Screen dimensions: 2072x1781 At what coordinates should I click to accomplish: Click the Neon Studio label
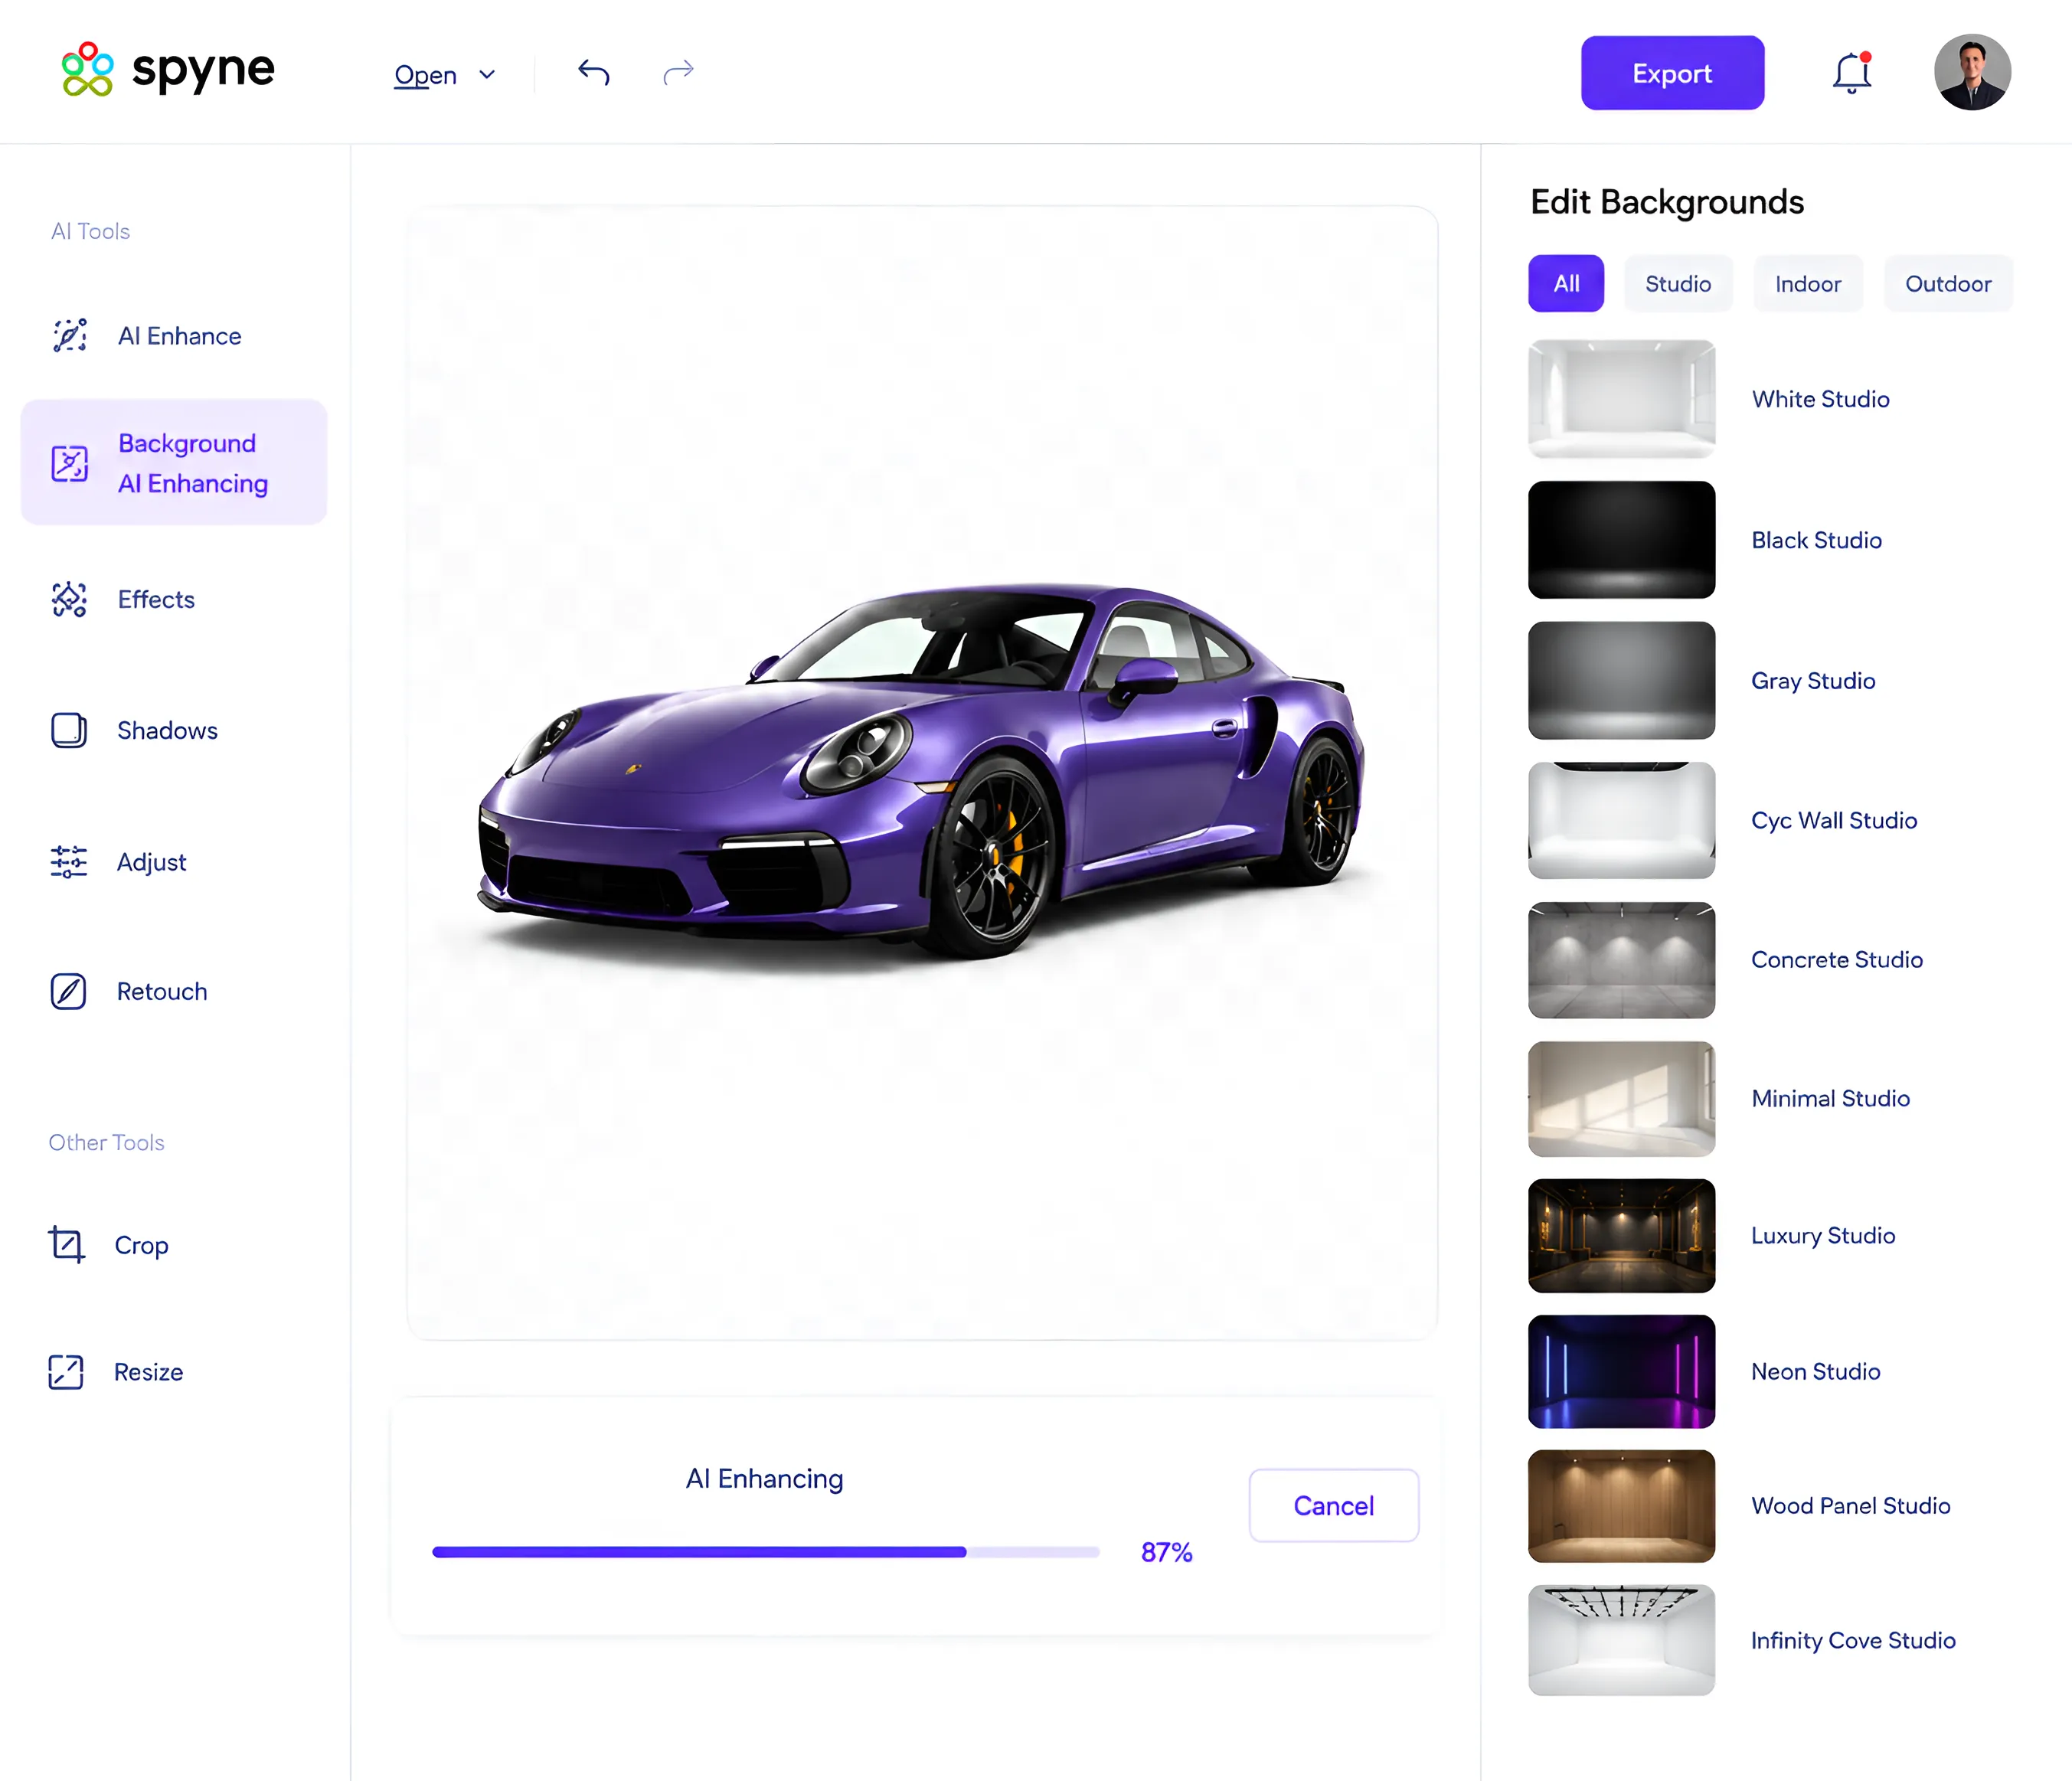click(x=1815, y=1372)
